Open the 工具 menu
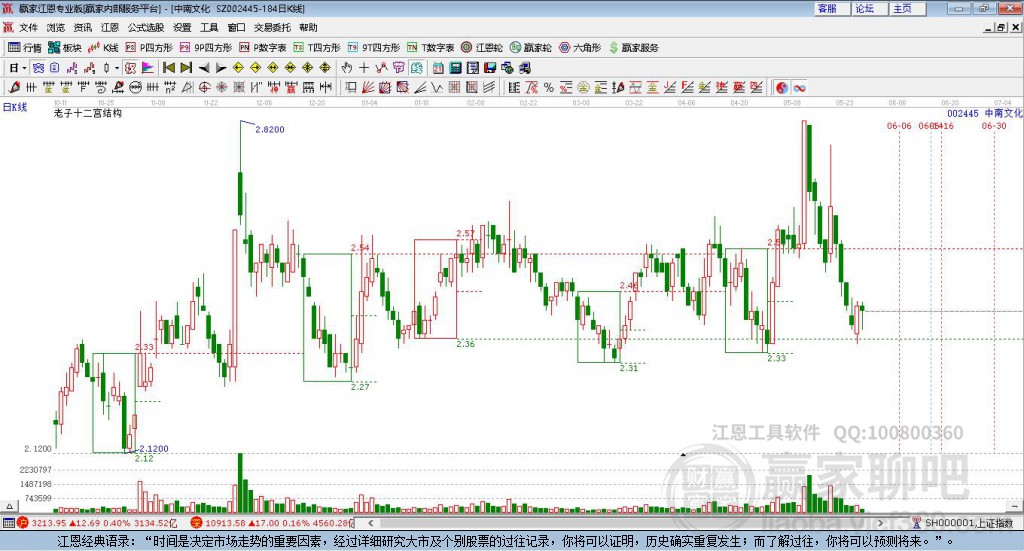This screenshot has height=551, width=1024. [209, 27]
